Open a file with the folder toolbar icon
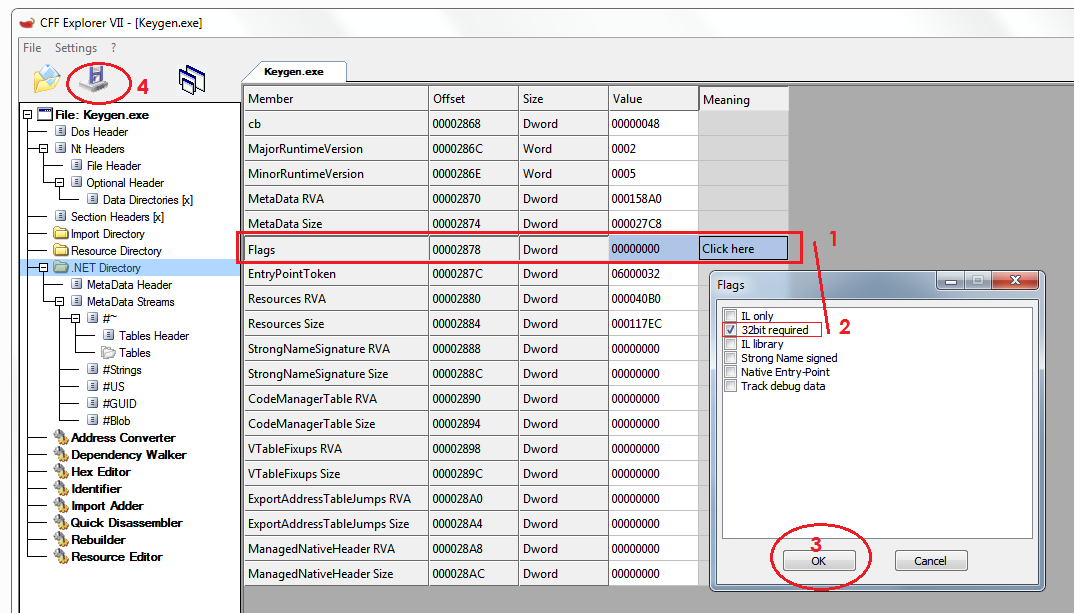 pyautogui.click(x=47, y=78)
